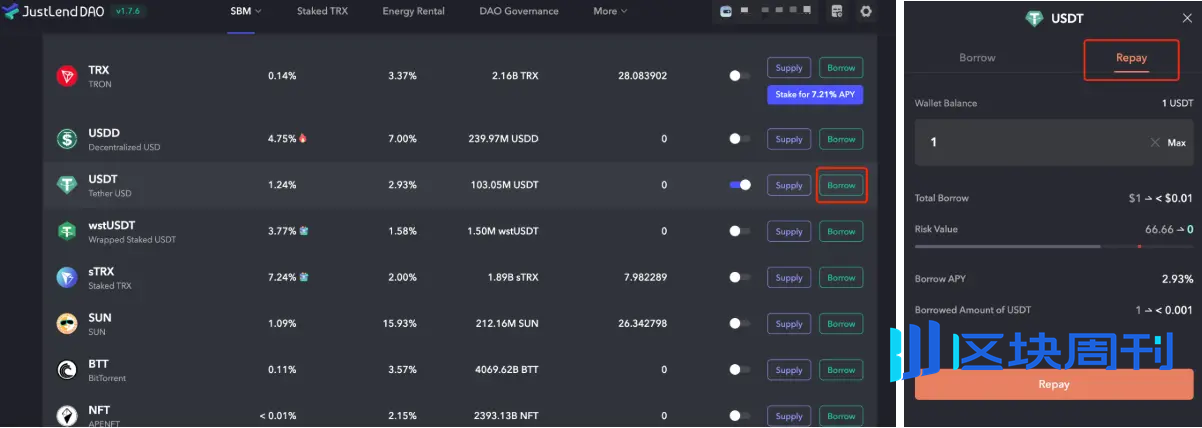The image size is (1202, 428).
Task: Click the repay amount input field
Action: coord(1054,143)
